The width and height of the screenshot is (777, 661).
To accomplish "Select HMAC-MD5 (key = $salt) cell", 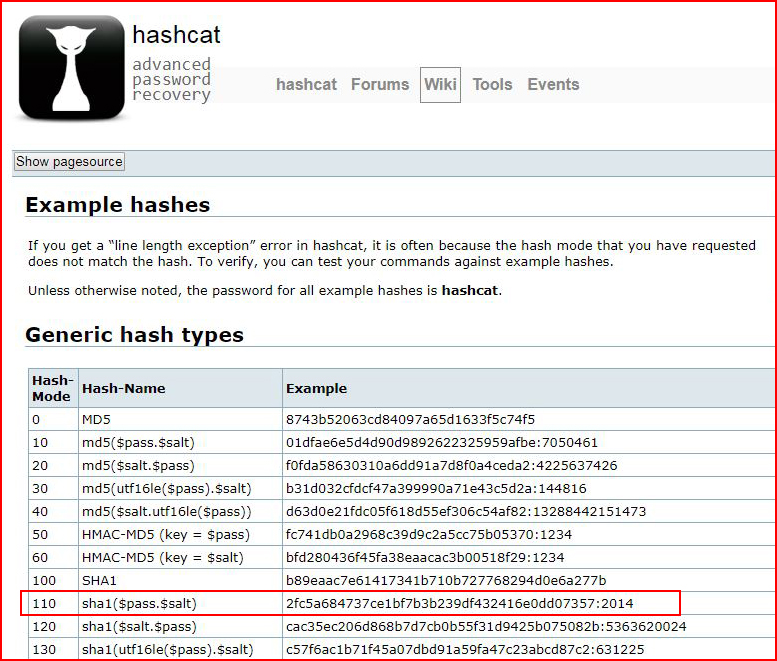I will (180, 557).
